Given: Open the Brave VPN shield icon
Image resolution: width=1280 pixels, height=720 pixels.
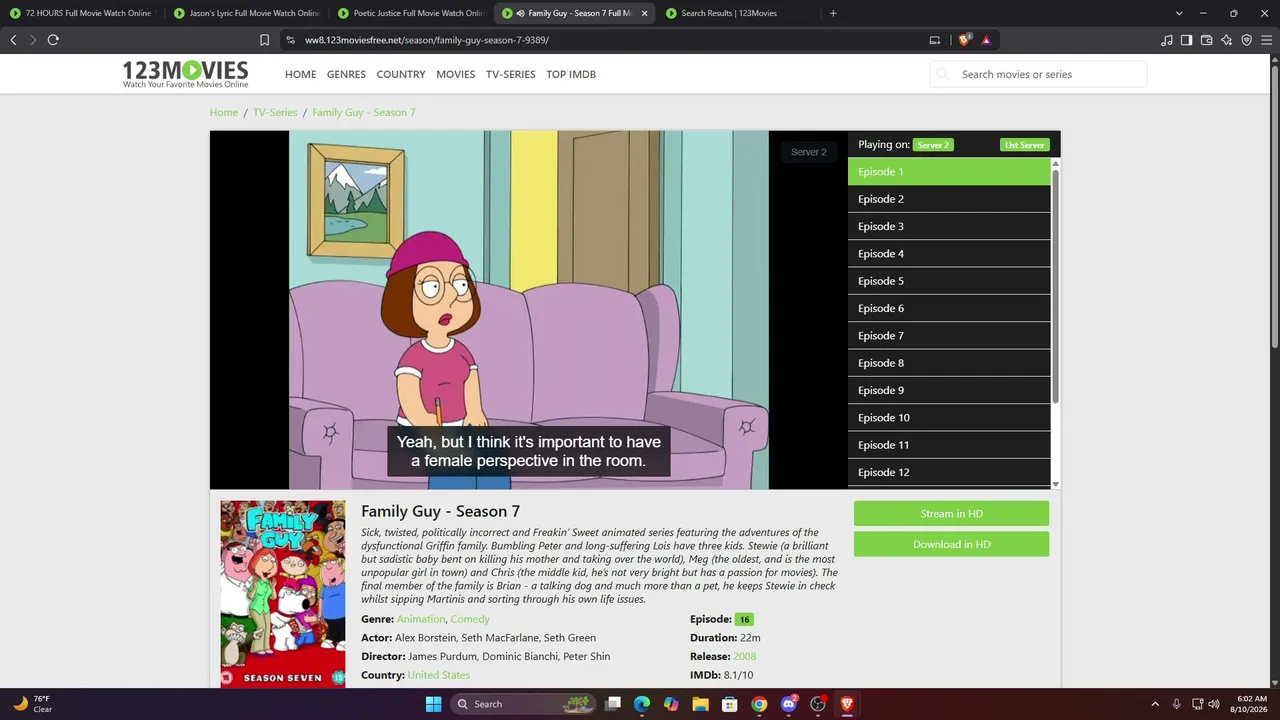Looking at the screenshot, I should [x=1246, y=40].
